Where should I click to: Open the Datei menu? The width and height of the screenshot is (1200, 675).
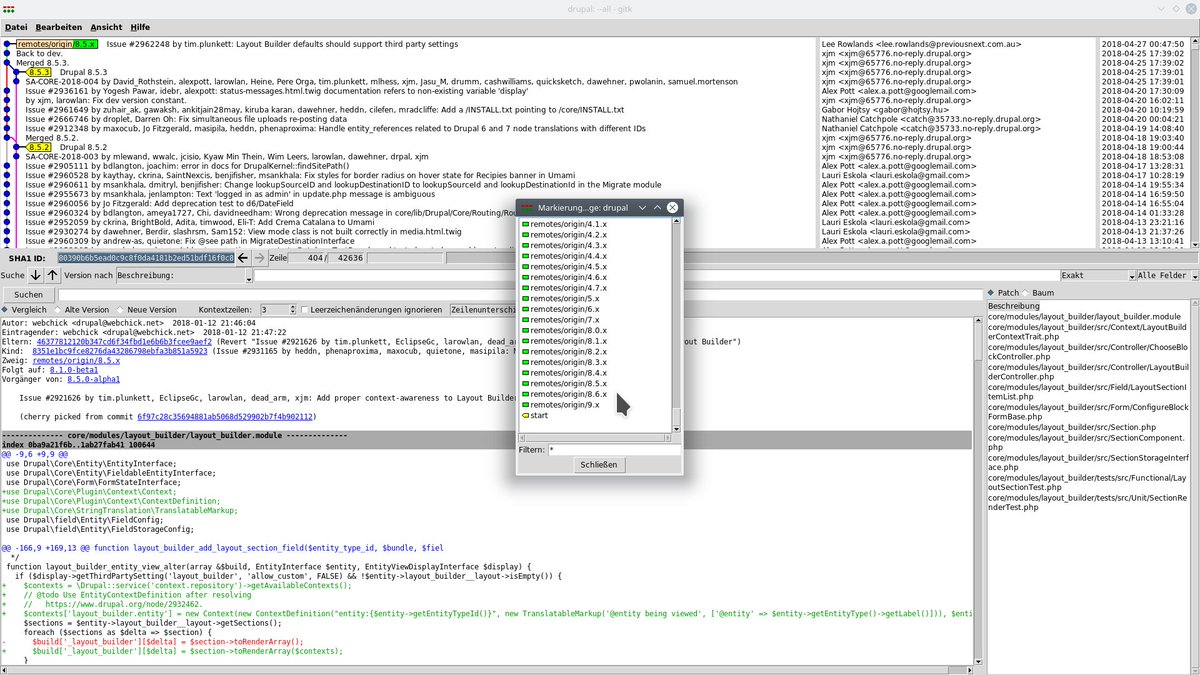[x=15, y=27]
